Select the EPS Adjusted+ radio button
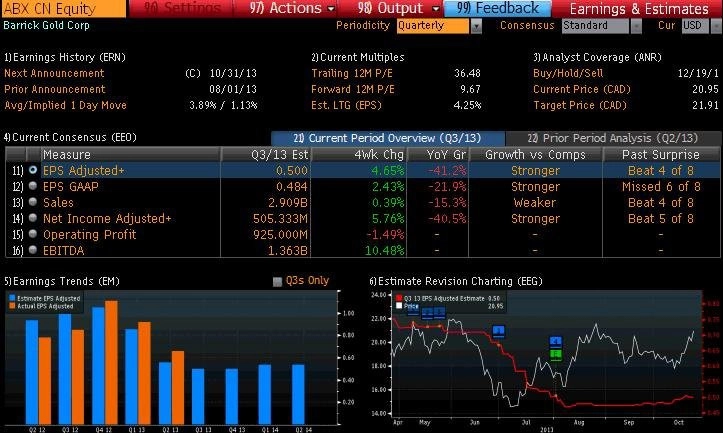Viewport: 723px width, 433px height. click(x=33, y=170)
